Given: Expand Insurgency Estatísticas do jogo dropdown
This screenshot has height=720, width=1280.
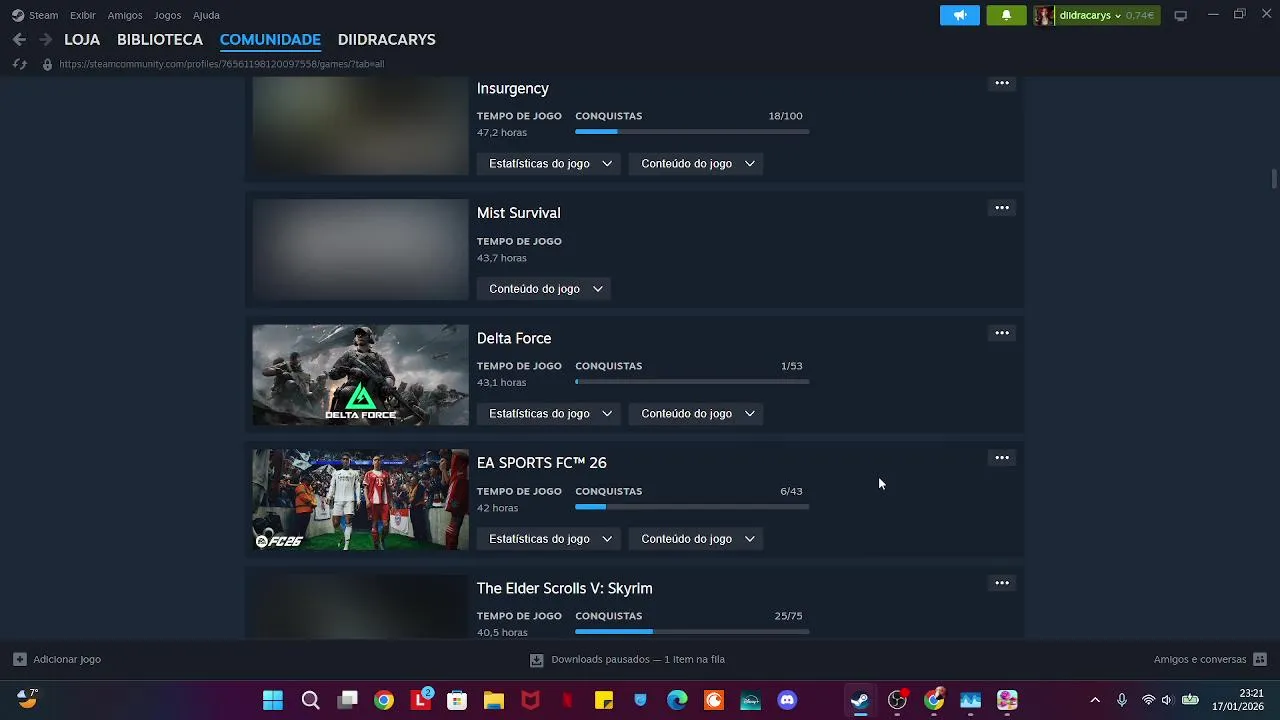Looking at the screenshot, I should tap(550, 164).
